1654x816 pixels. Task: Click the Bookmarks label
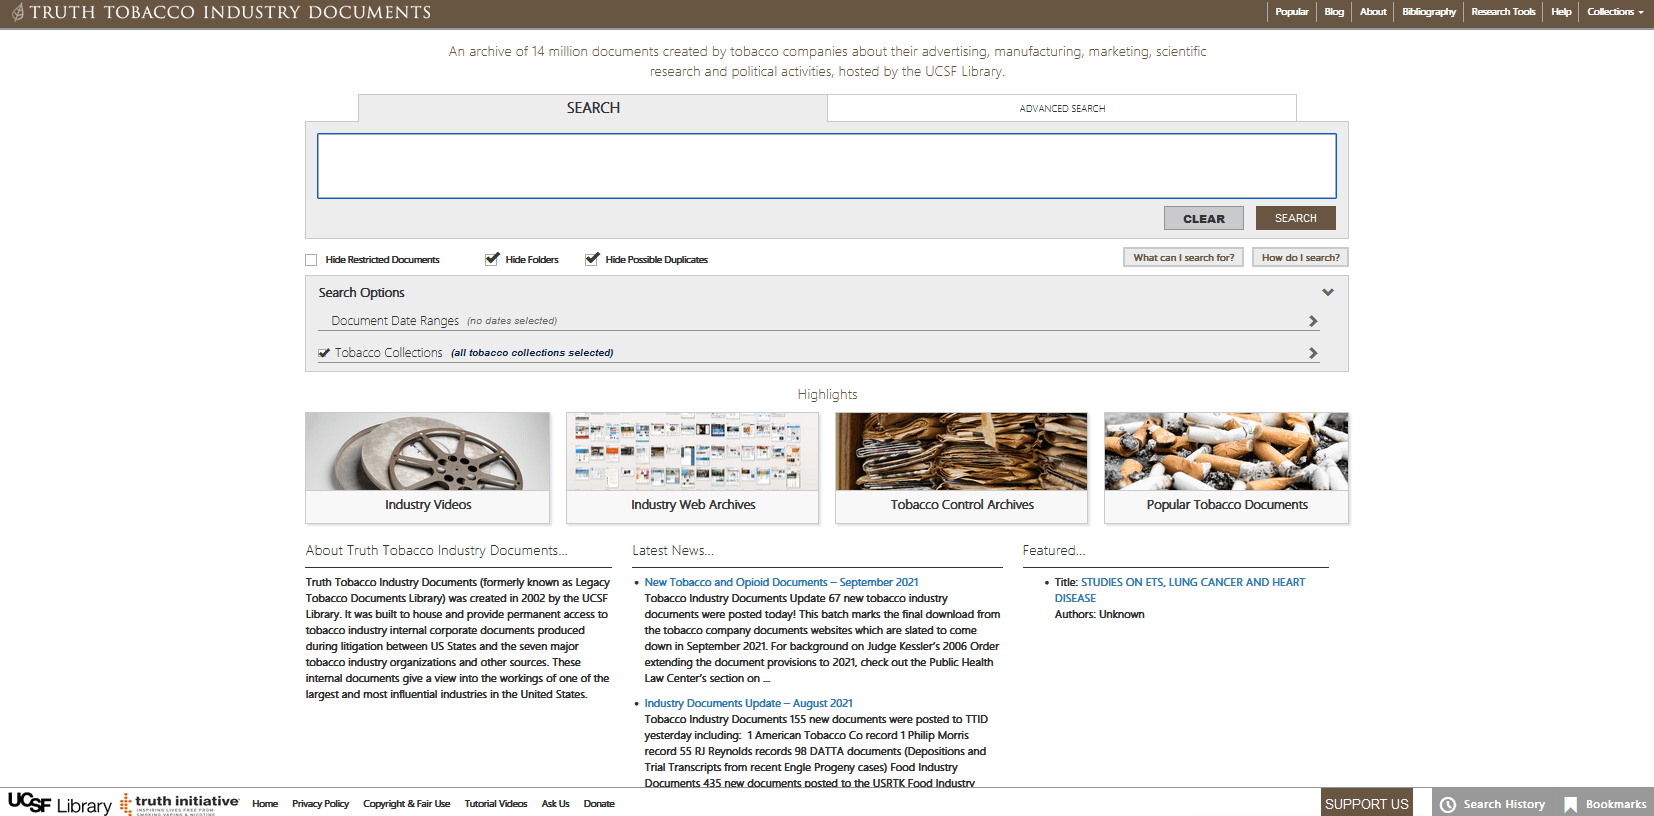click(1616, 804)
